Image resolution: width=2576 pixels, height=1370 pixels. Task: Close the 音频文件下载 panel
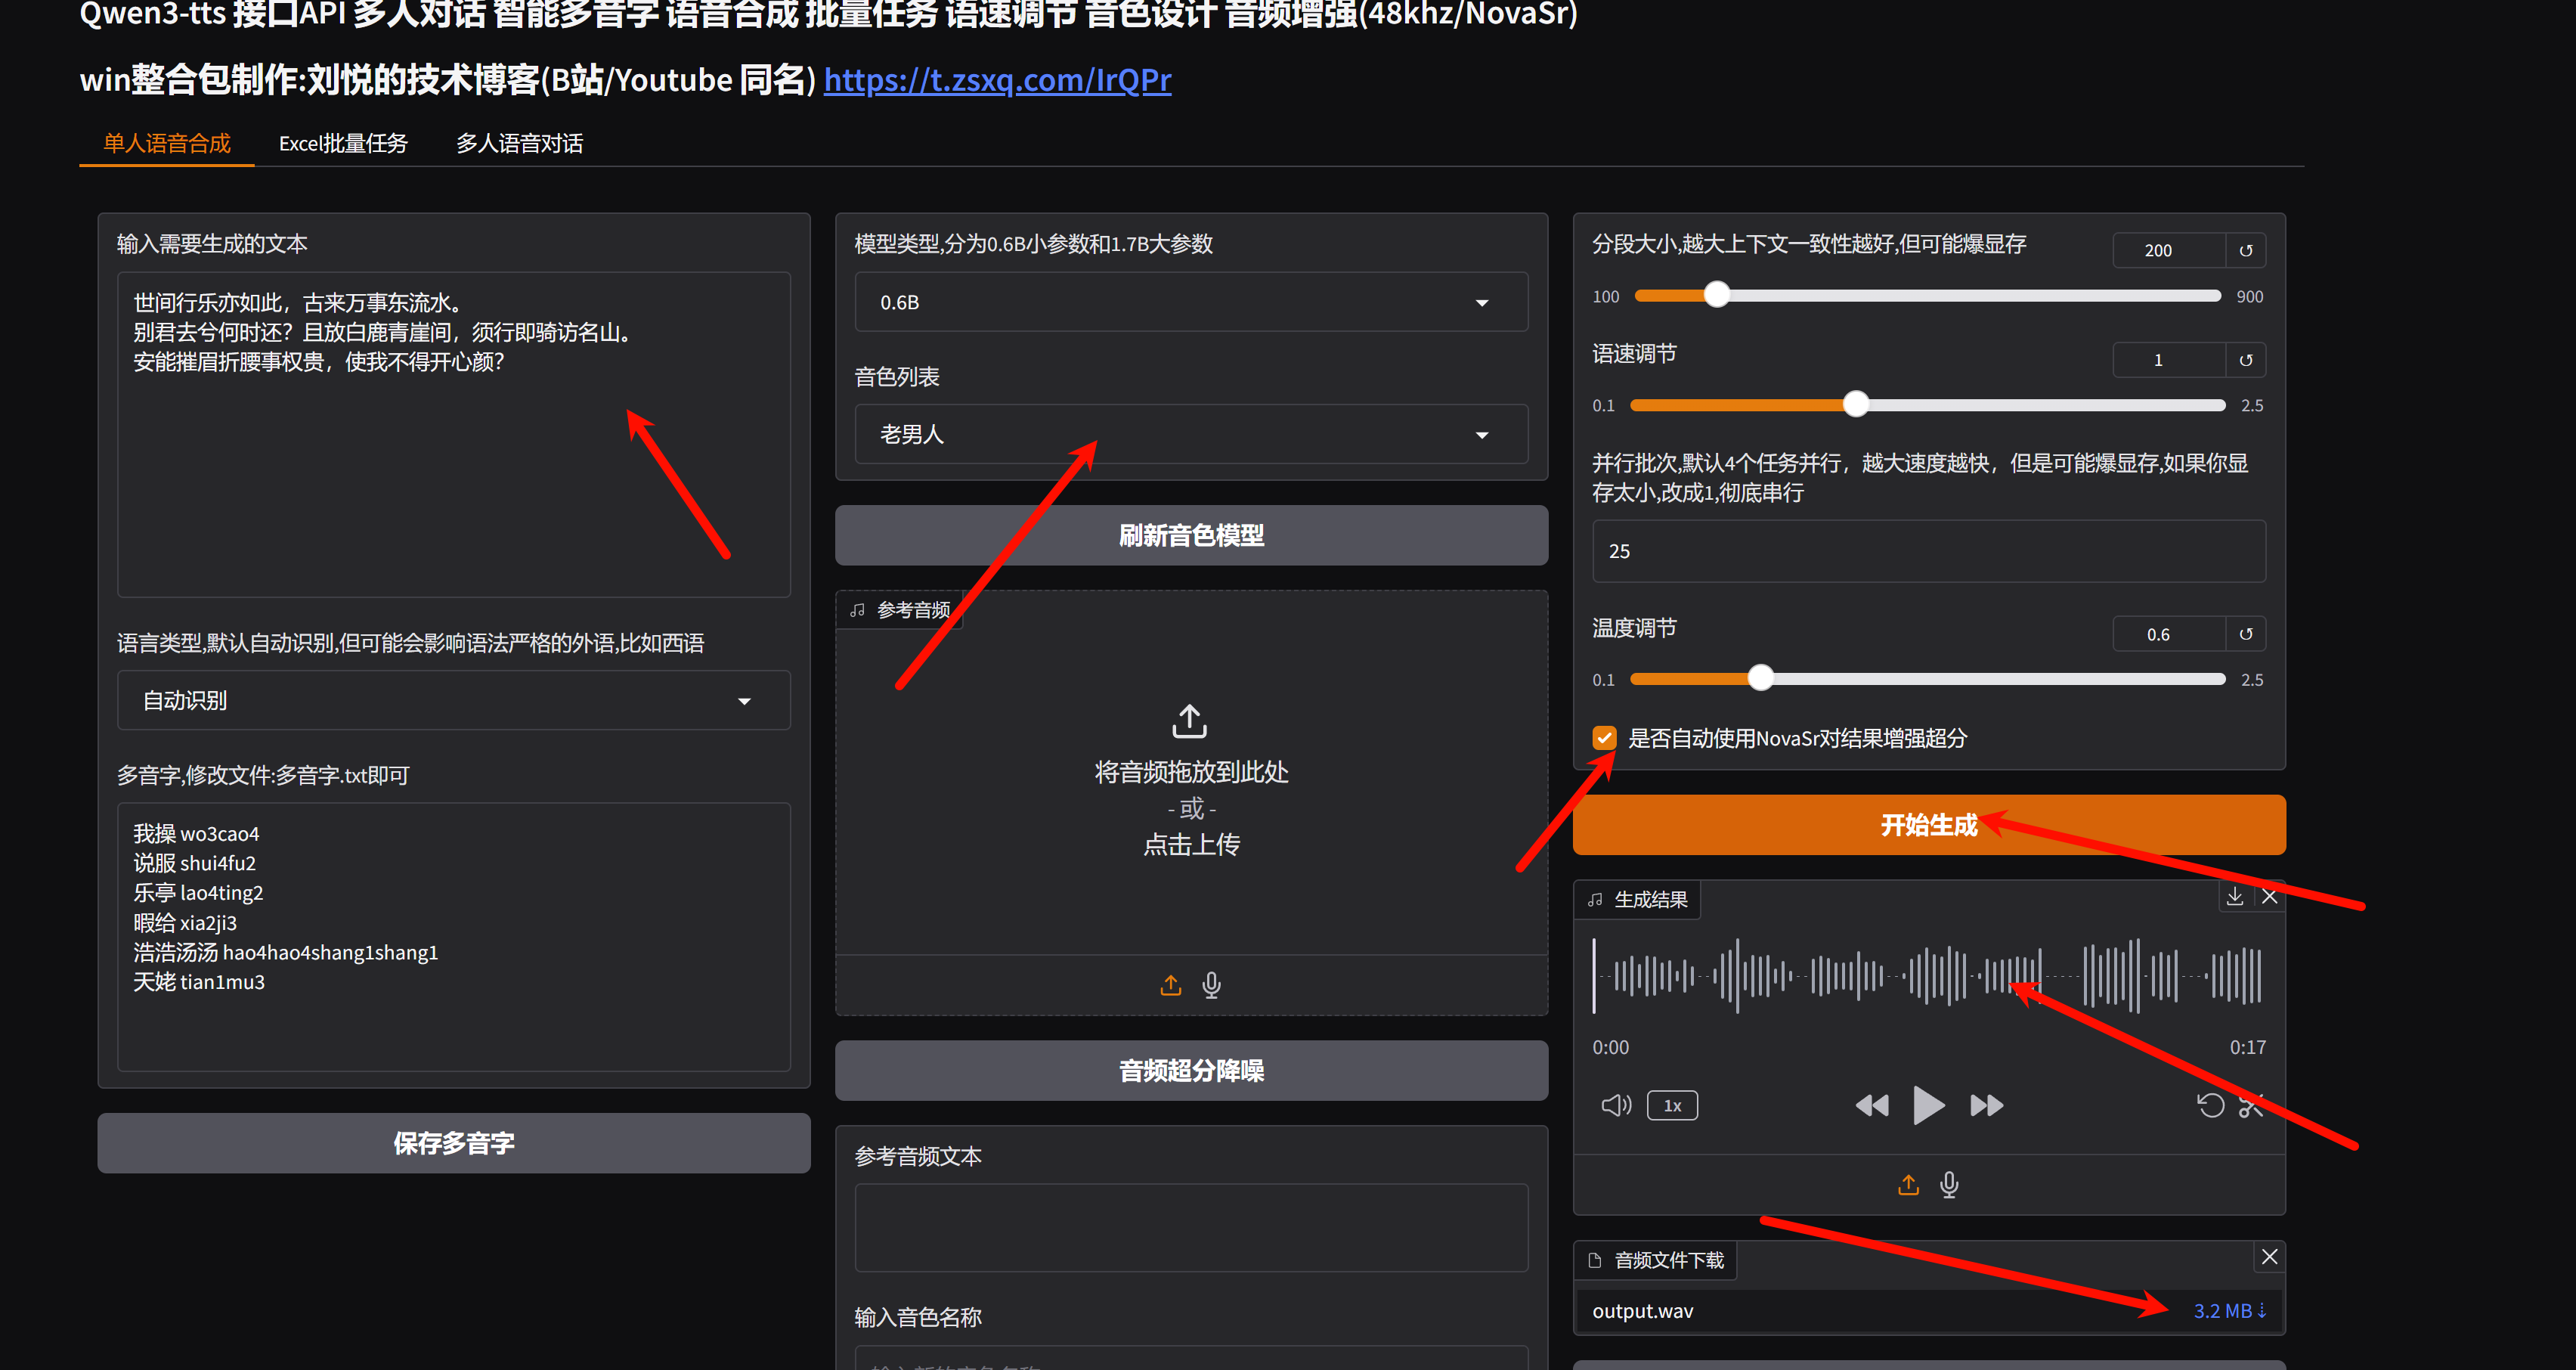(2269, 1257)
